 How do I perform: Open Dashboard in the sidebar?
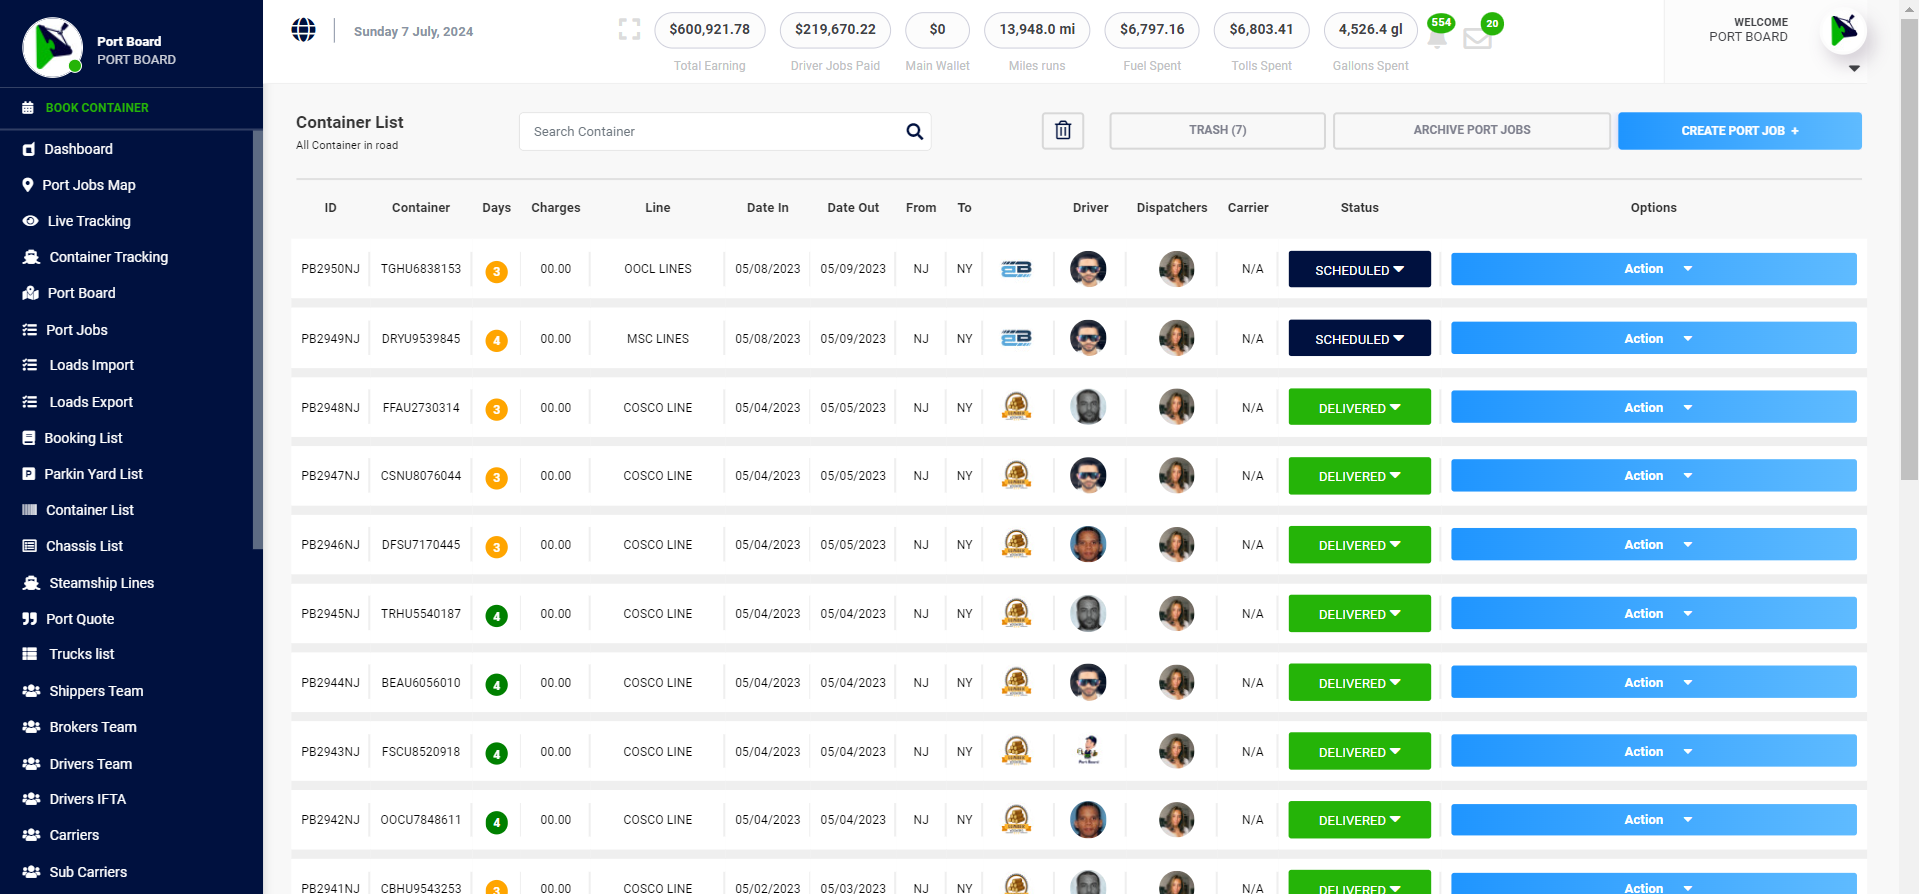[78, 149]
